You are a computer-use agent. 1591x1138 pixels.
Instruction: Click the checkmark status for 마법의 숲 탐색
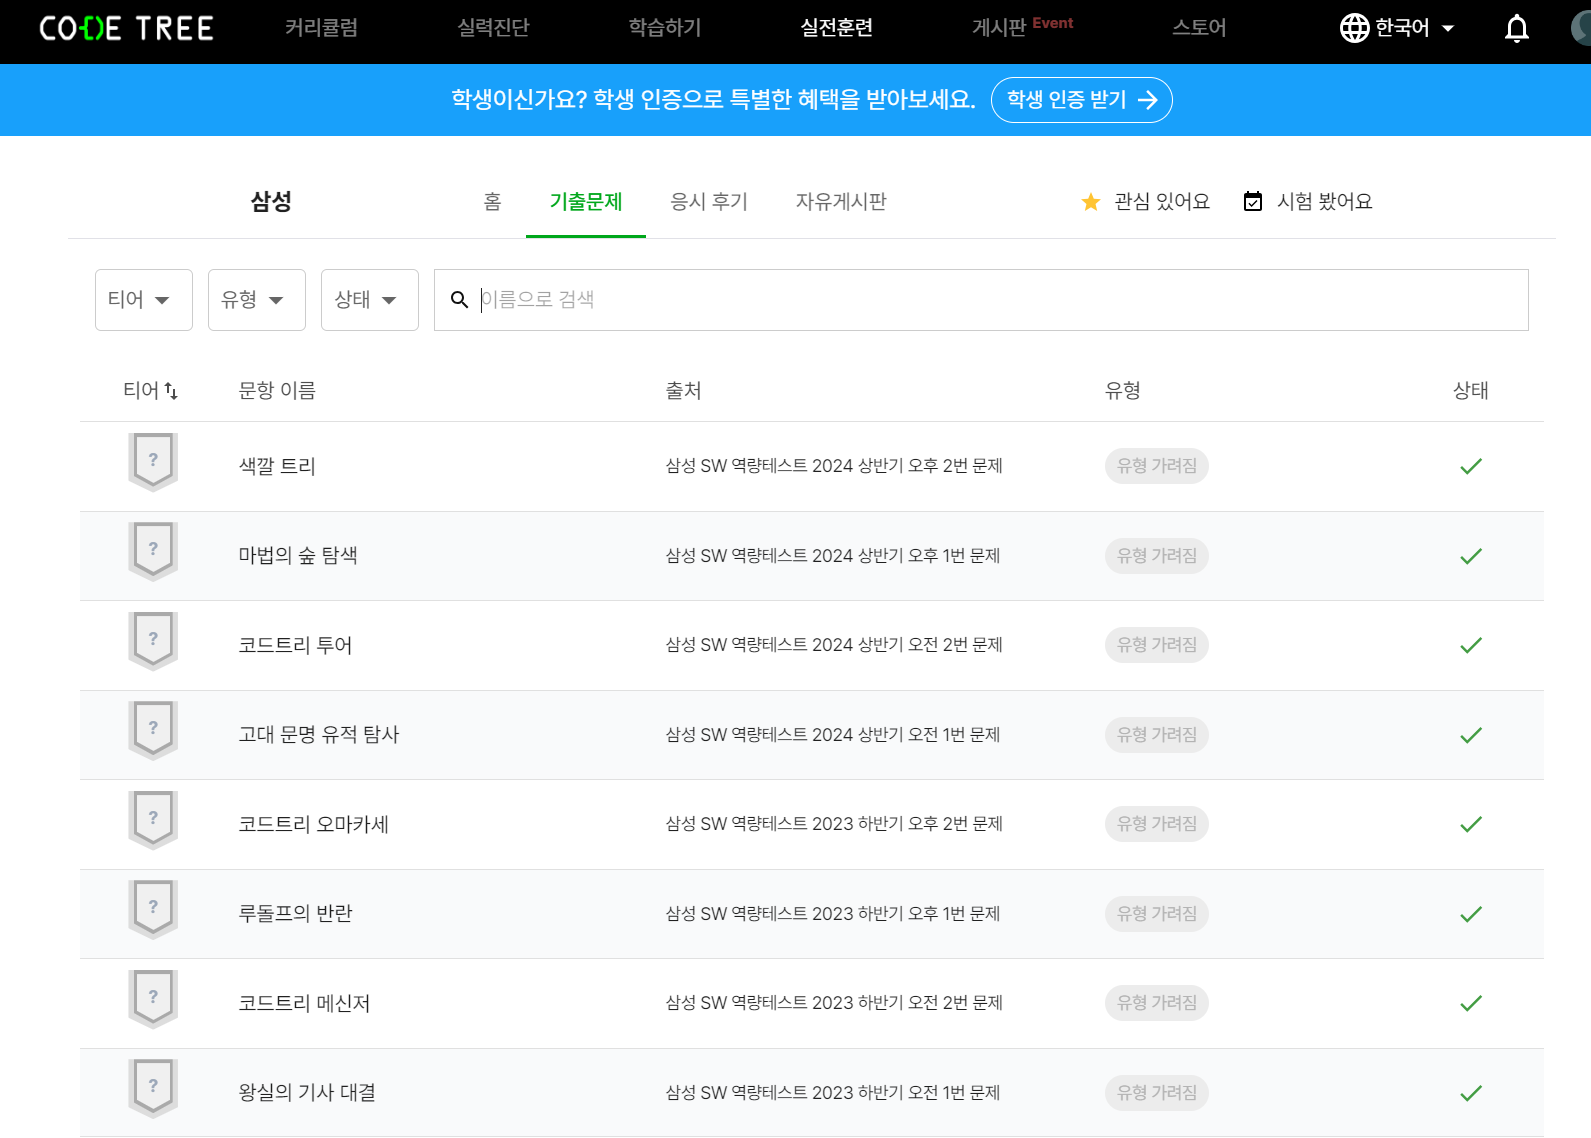tap(1471, 556)
